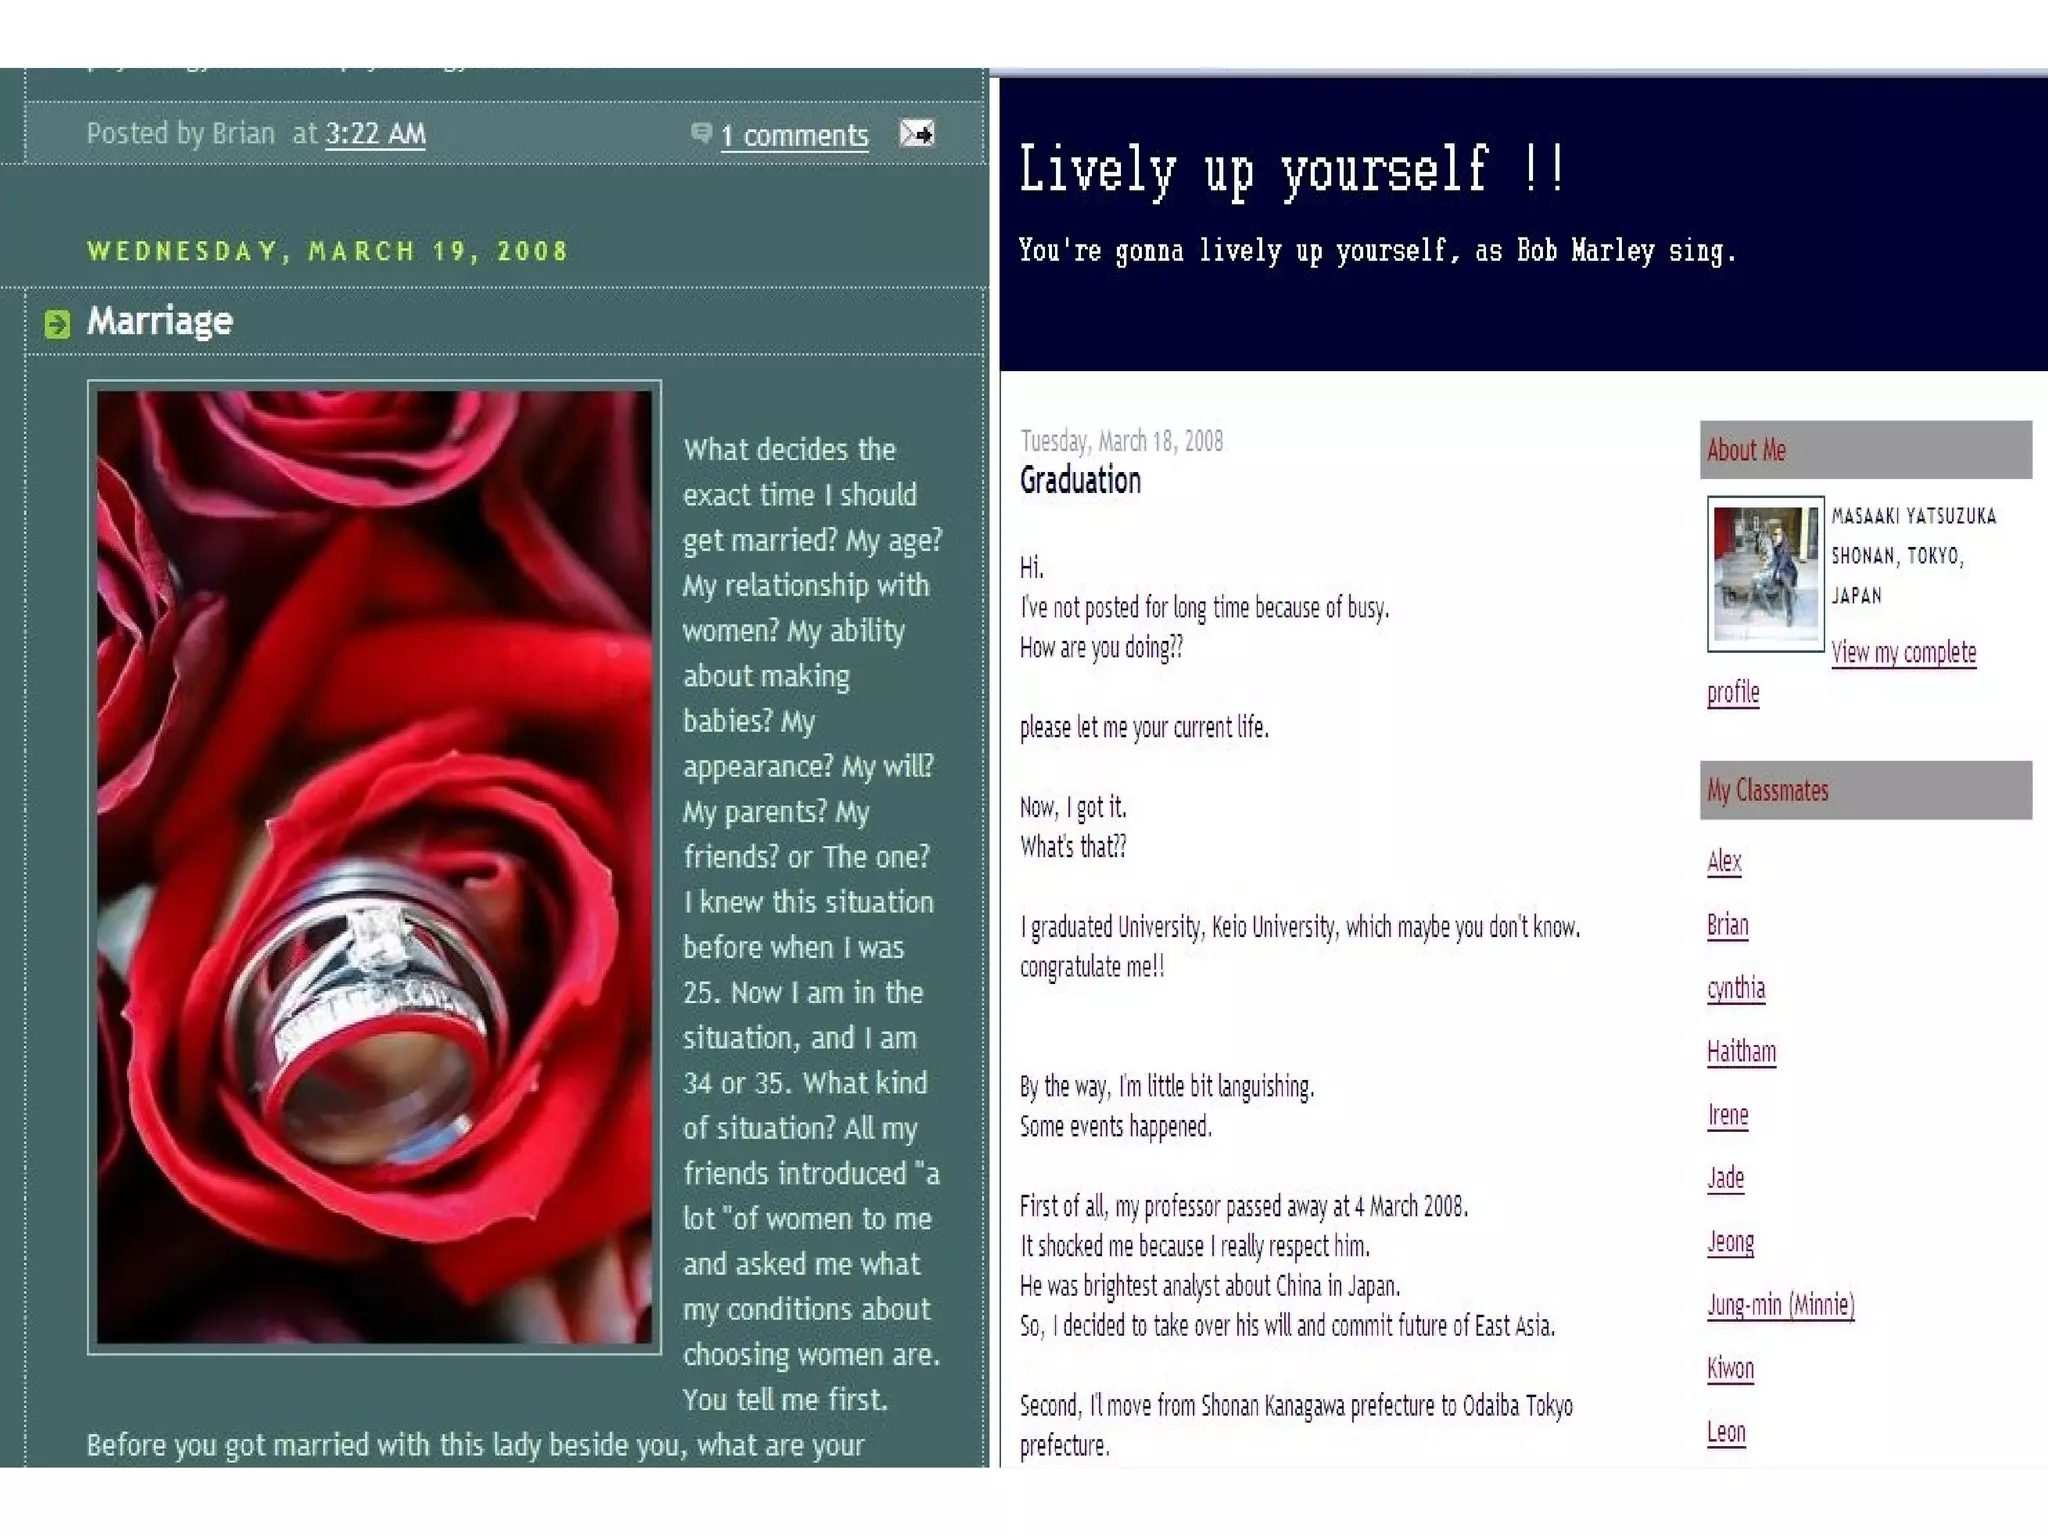Go to Irene's blog link
Viewport: 2048px width, 1536px height.
[1727, 1115]
